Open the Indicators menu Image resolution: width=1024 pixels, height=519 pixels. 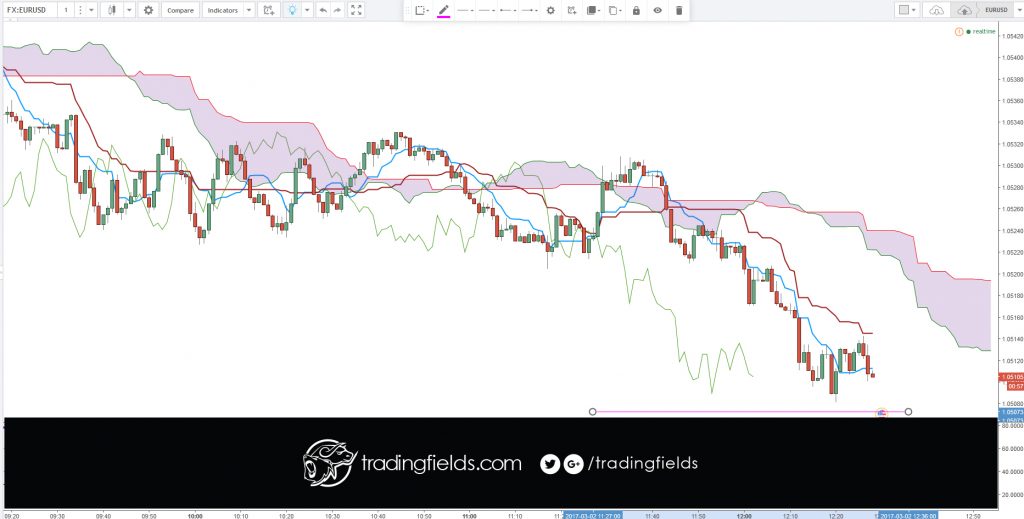coord(223,10)
